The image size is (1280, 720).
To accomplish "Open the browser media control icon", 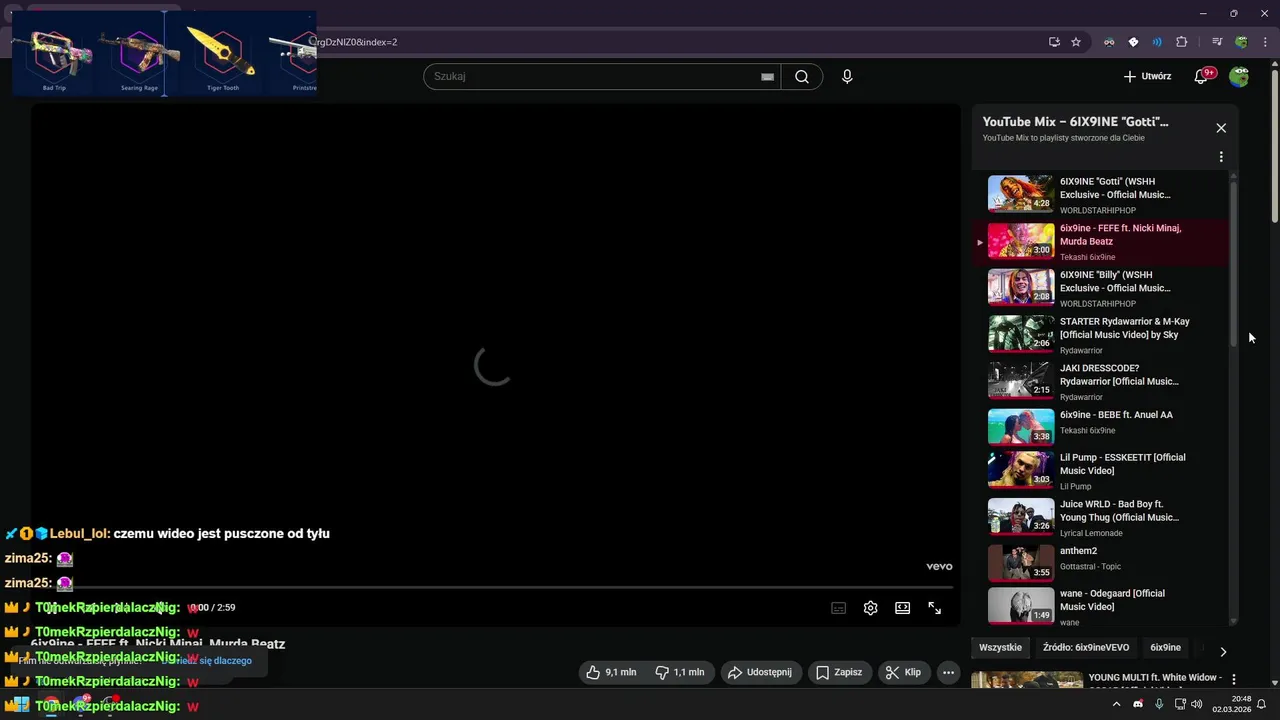I will click(1217, 42).
